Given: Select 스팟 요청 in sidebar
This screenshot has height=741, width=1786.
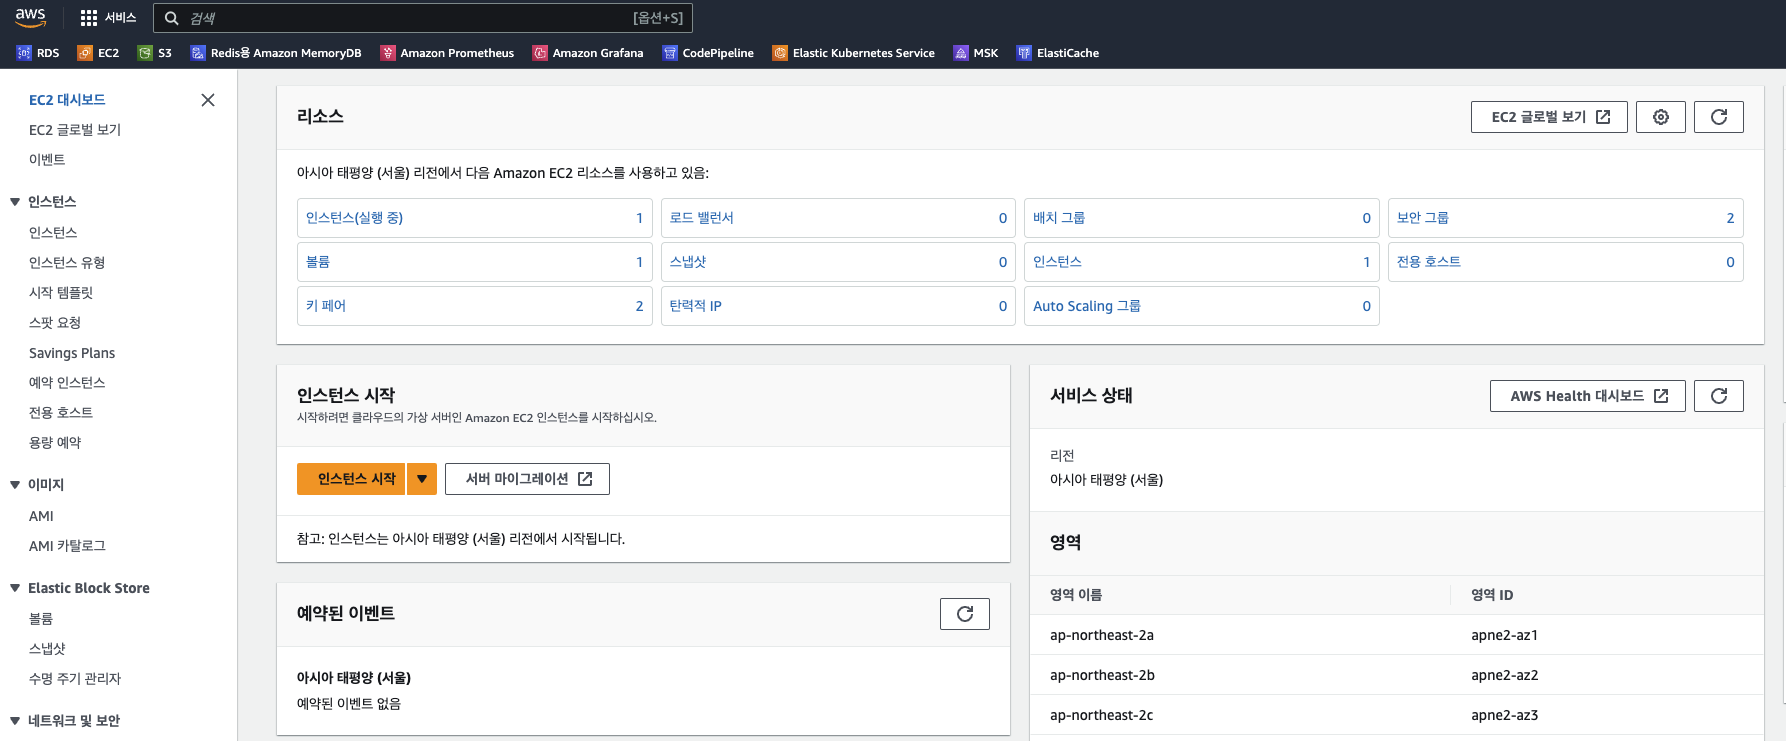Looking at the screenshot, I should point(55,323).
